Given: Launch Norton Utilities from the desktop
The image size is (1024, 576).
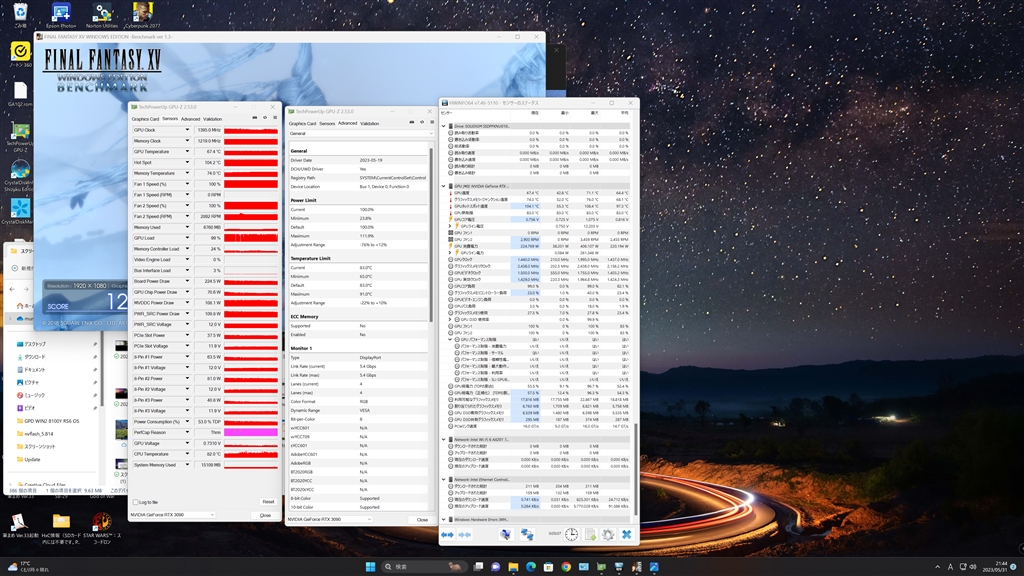Looking at the screenshot, I should (x=102, y=13).
